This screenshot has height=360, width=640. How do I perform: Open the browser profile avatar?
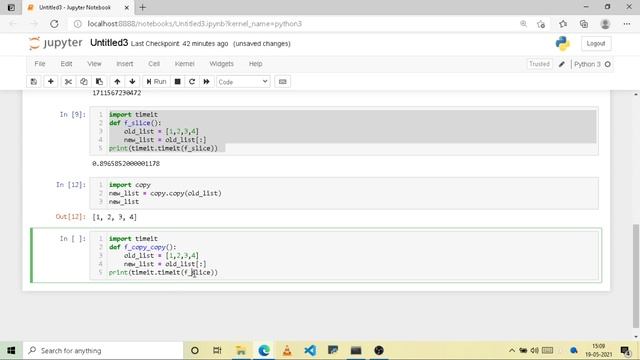605,24
